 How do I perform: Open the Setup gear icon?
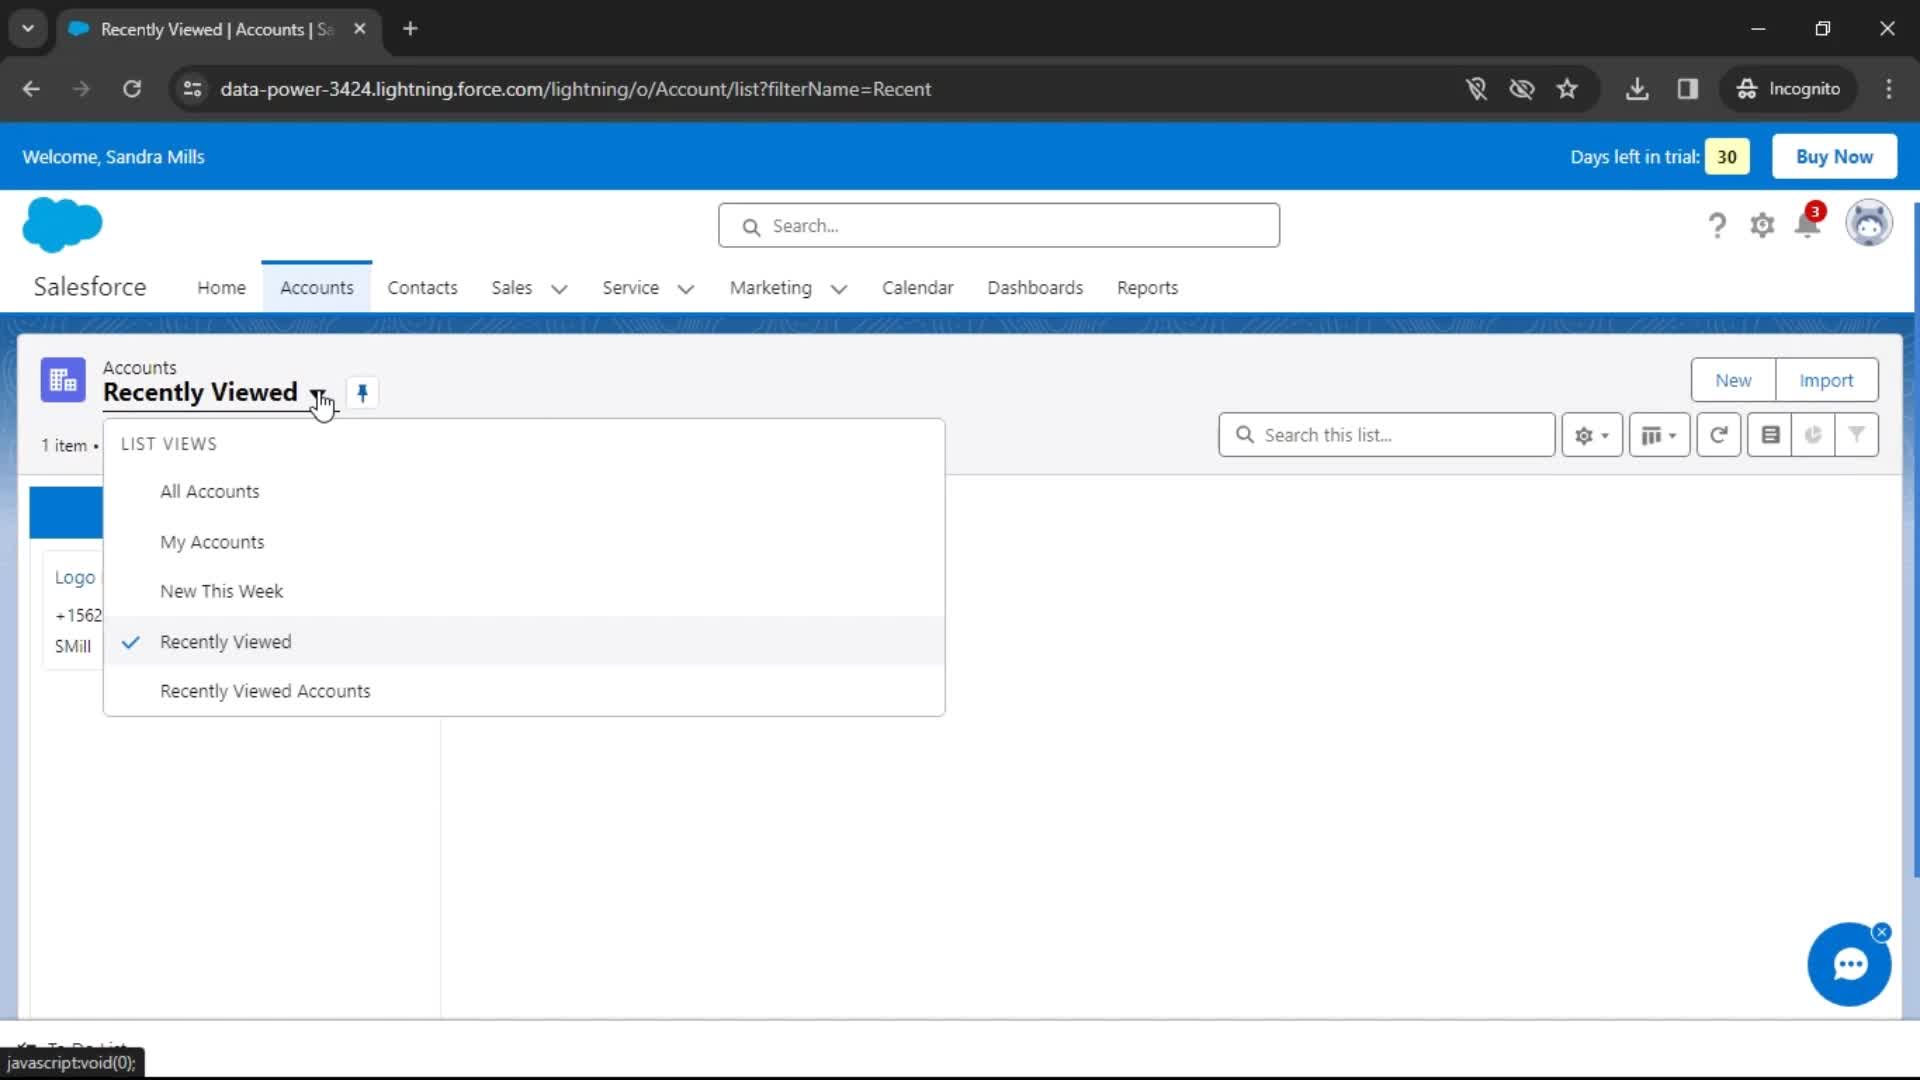[1762, 226]
